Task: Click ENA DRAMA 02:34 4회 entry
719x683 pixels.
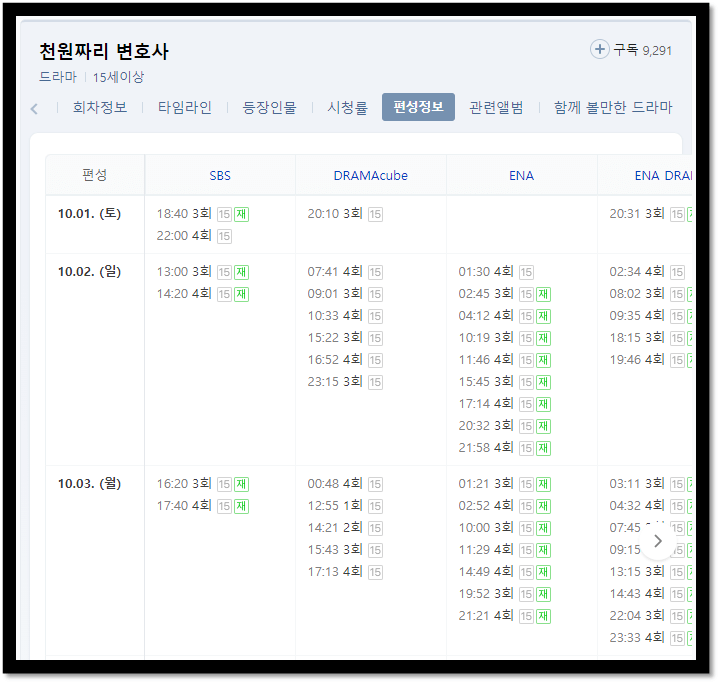Action: click(x=647, y=272)
